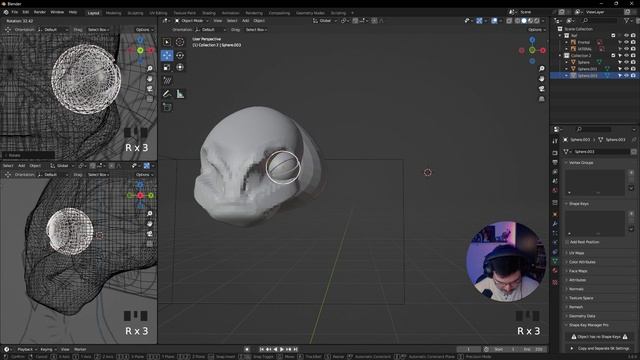Viewport: 640px width, 360px height.
Task: Switch to solid viewport shading
Action: click(524, 20)
